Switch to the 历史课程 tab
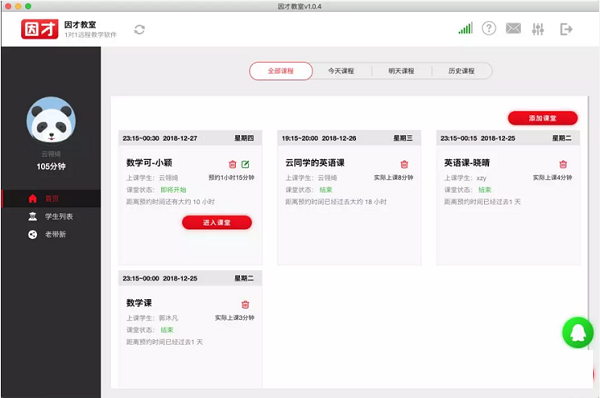The width and height of the screenshot is (600, 398). coord(461,71)
